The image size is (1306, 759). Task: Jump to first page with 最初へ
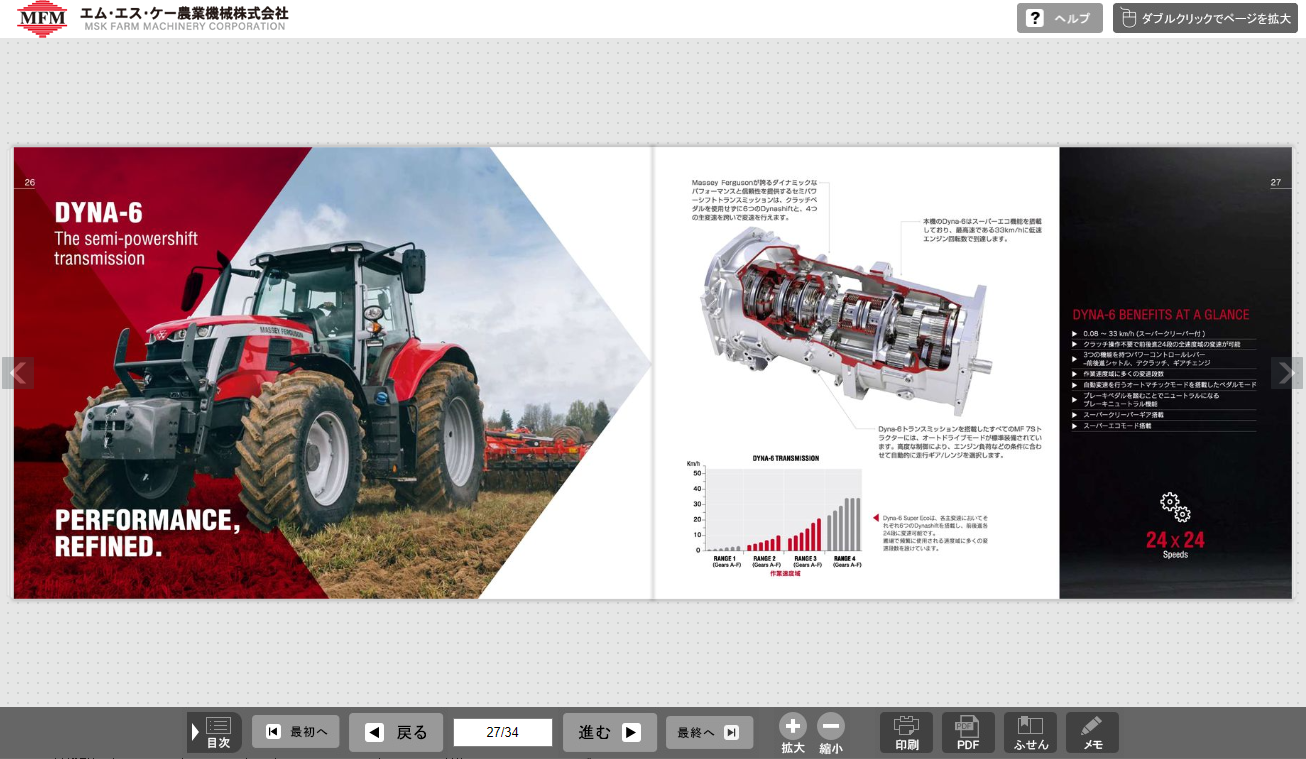(x=296, y=732)
